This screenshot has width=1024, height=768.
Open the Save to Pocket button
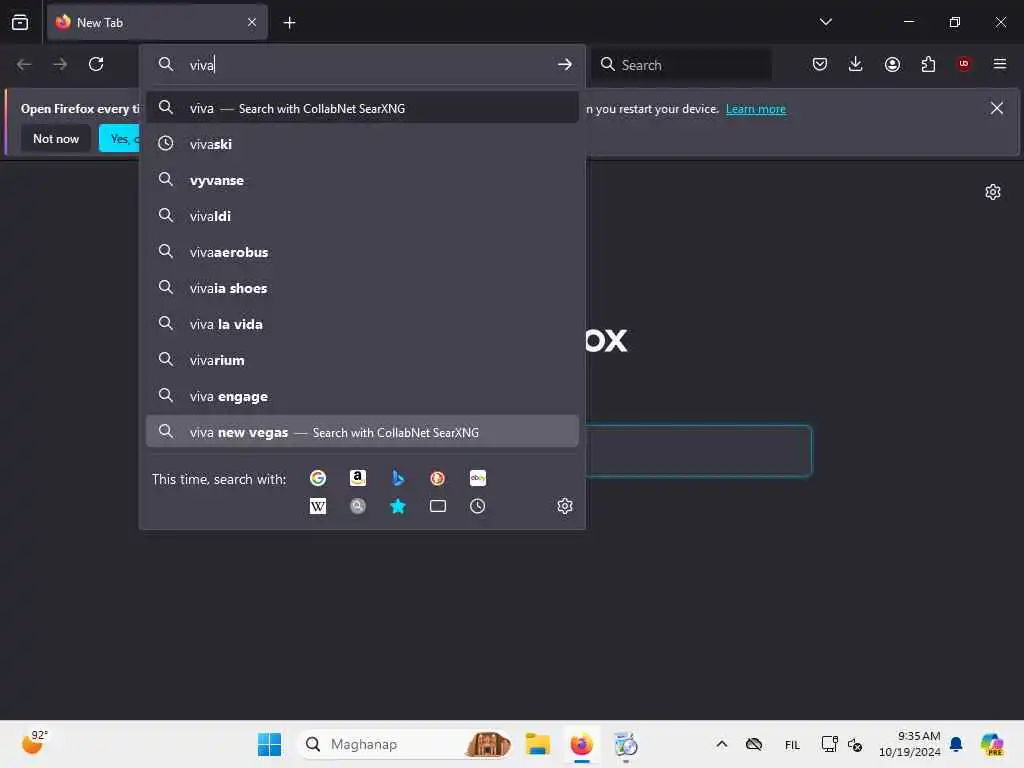pyautogui.click(x=820, y=64)
